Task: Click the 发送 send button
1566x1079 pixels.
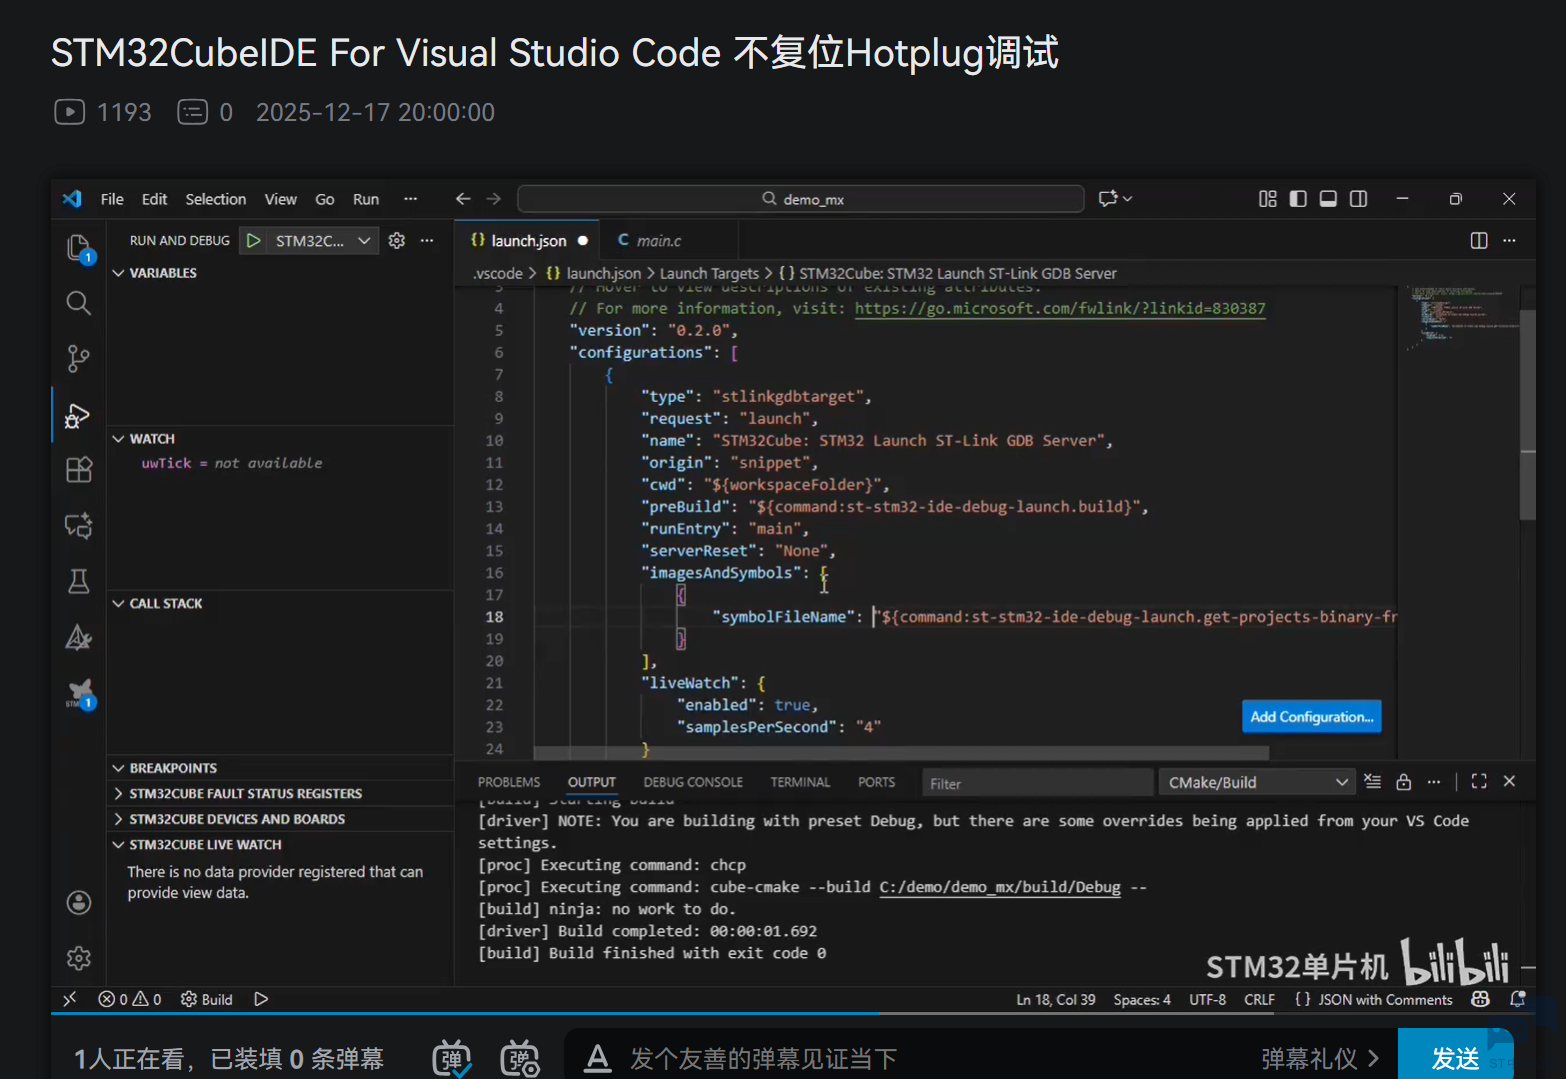Action: pyautogui.click(x=1455, y=1057)
